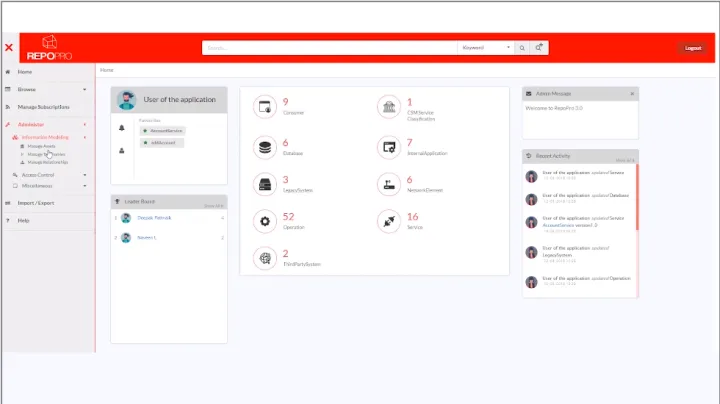Open the AccountService favourite link

[x=163, y=130]
